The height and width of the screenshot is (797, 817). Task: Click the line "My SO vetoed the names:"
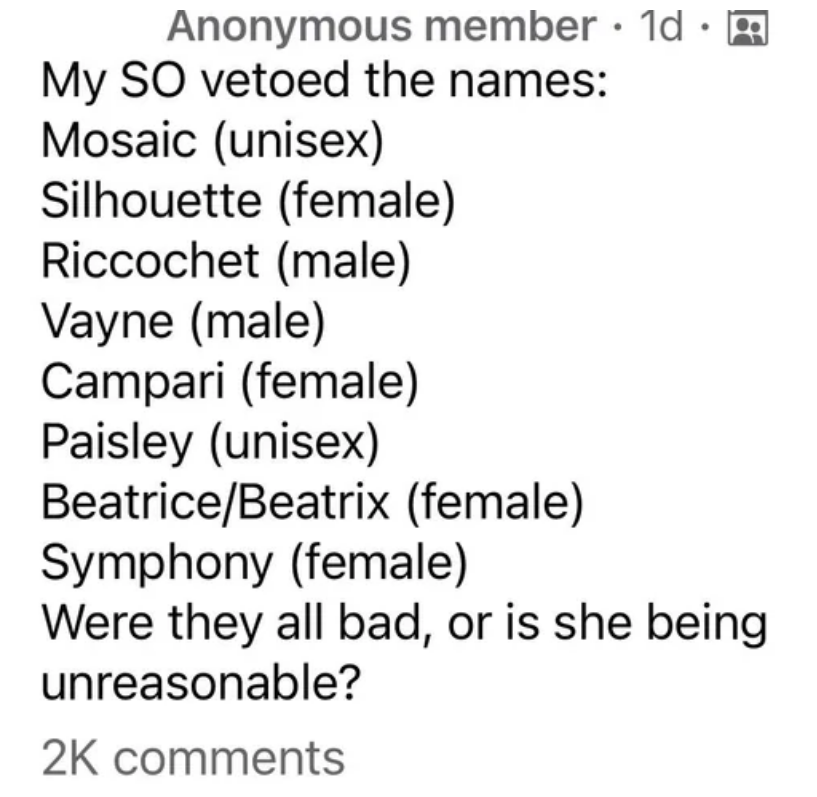pyautogui.click(x=324, y=81)
